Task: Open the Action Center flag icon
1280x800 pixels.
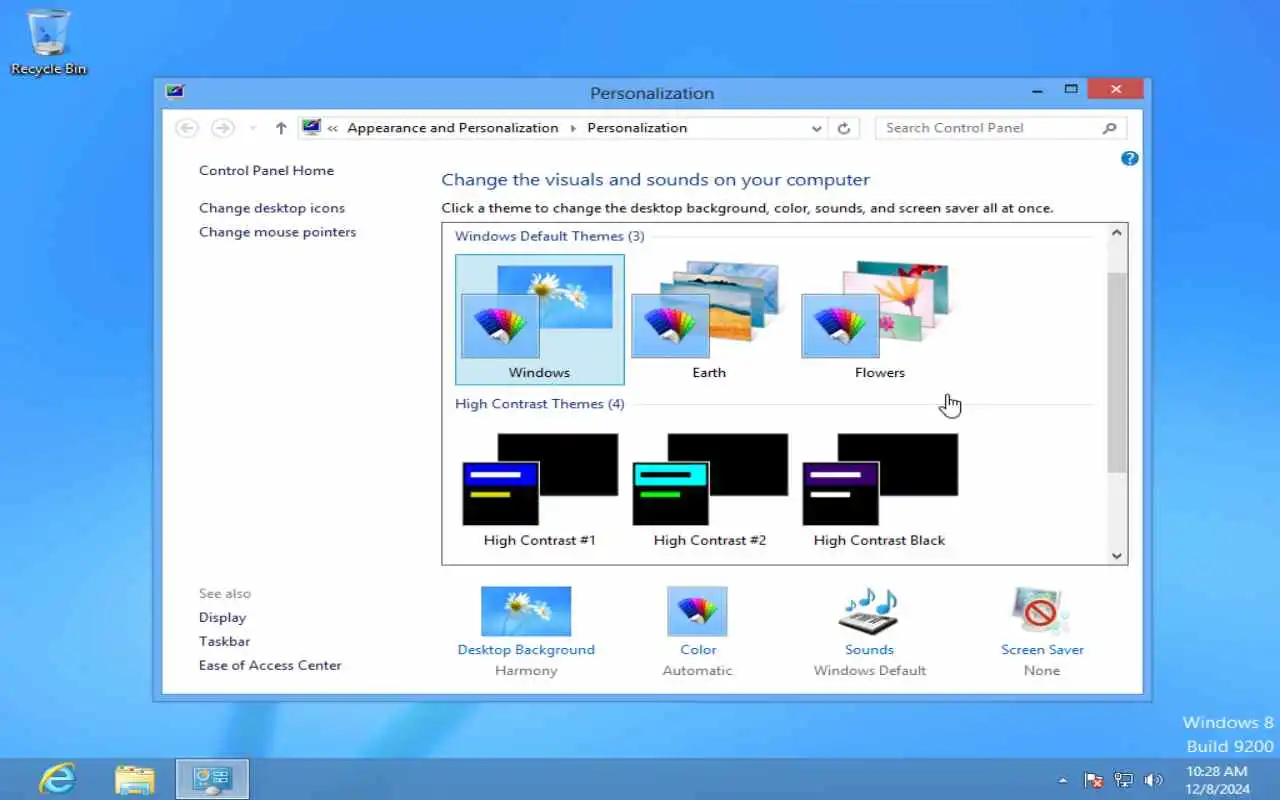Action: [1094, 780]
